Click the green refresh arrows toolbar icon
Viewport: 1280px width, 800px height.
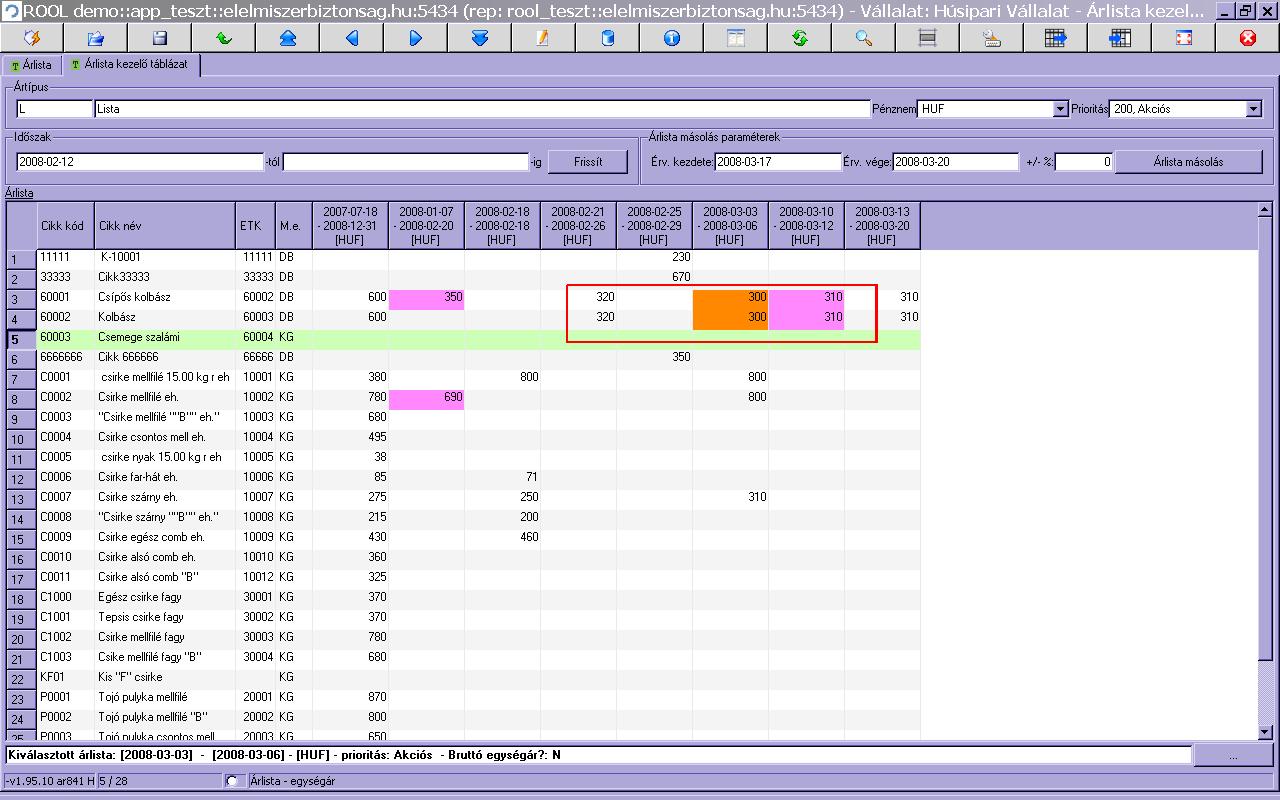pos(799,38)
